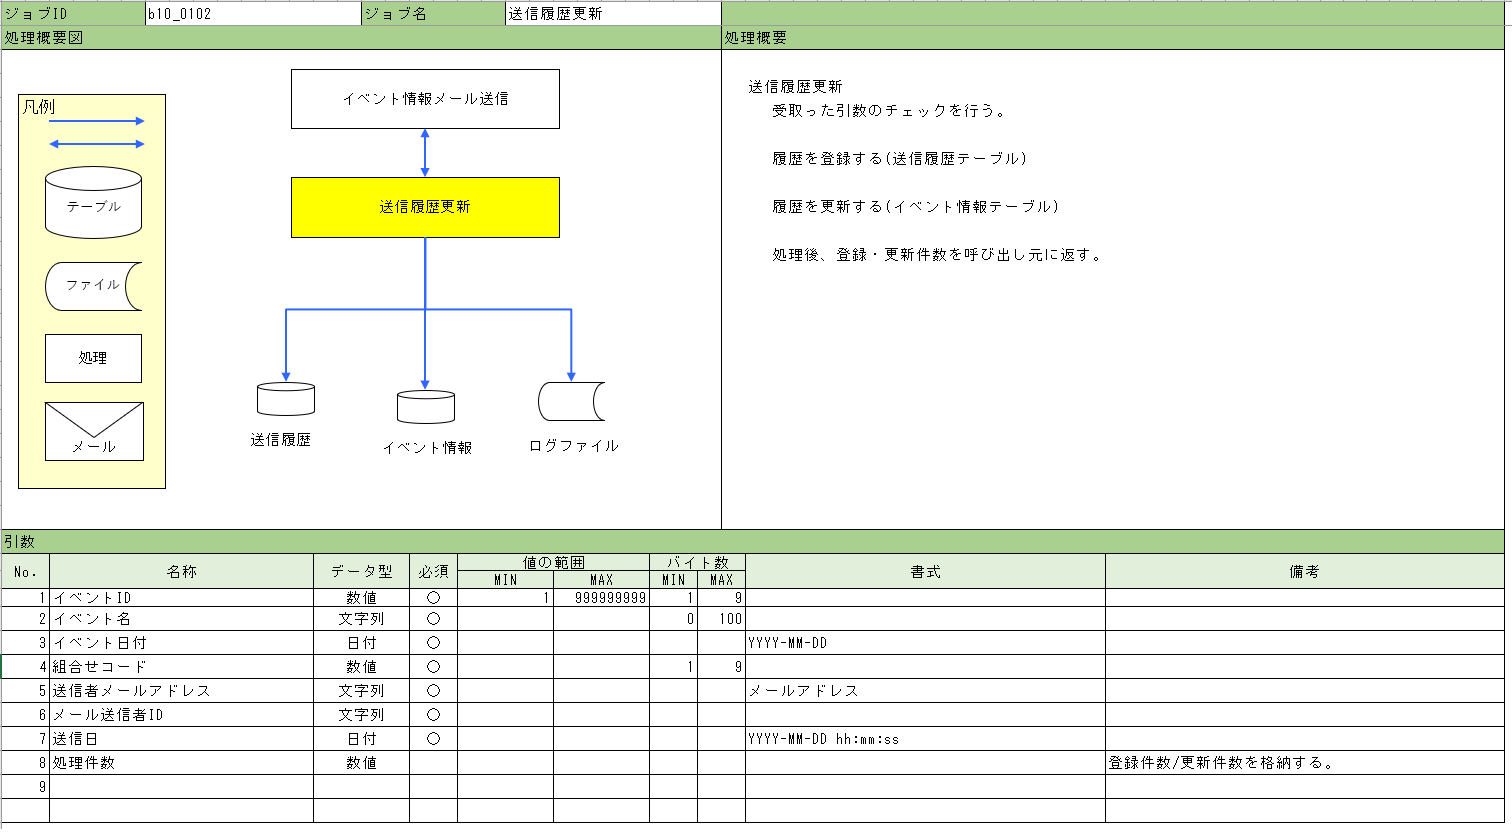
Task: Click the text 履歴を更新する(イベント情報テーブル)
Action: point(915,207)
